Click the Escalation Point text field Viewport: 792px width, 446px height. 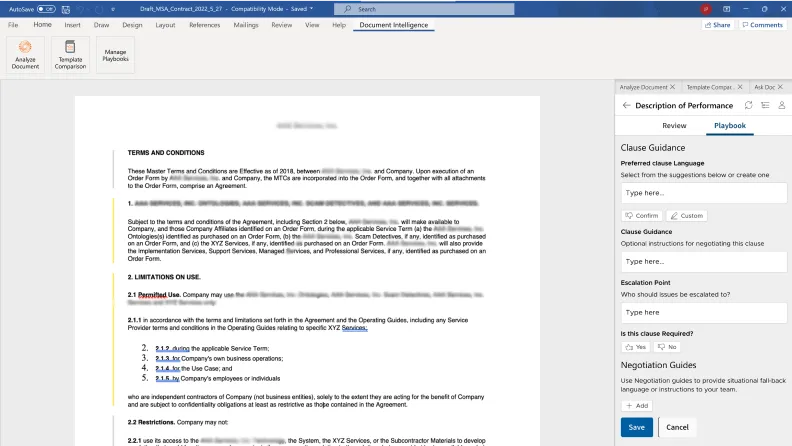[x=704, y=312]
